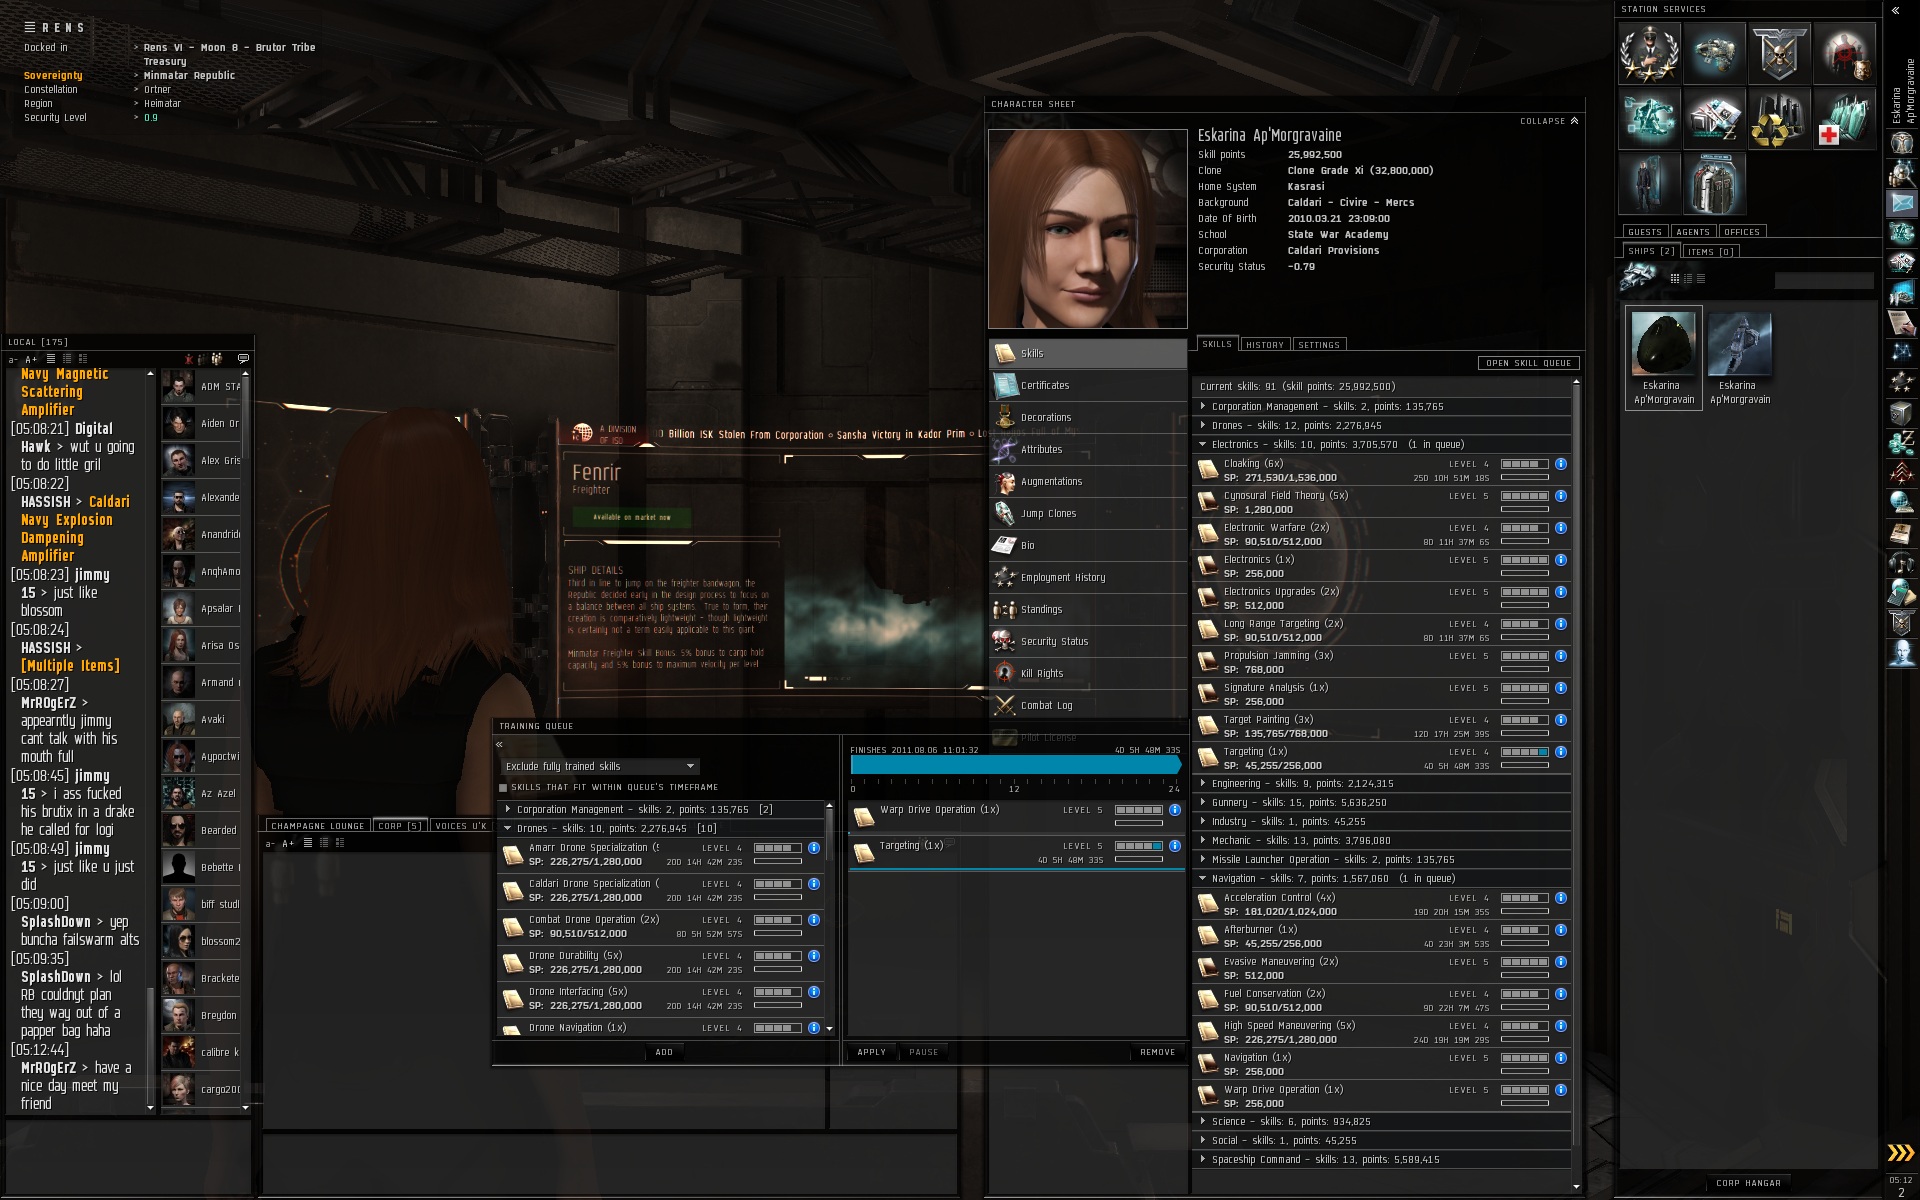Viewport: 1920px width, 1200px height.
Task: Click the Open Skill Queue button
Action: [1527, 363]
